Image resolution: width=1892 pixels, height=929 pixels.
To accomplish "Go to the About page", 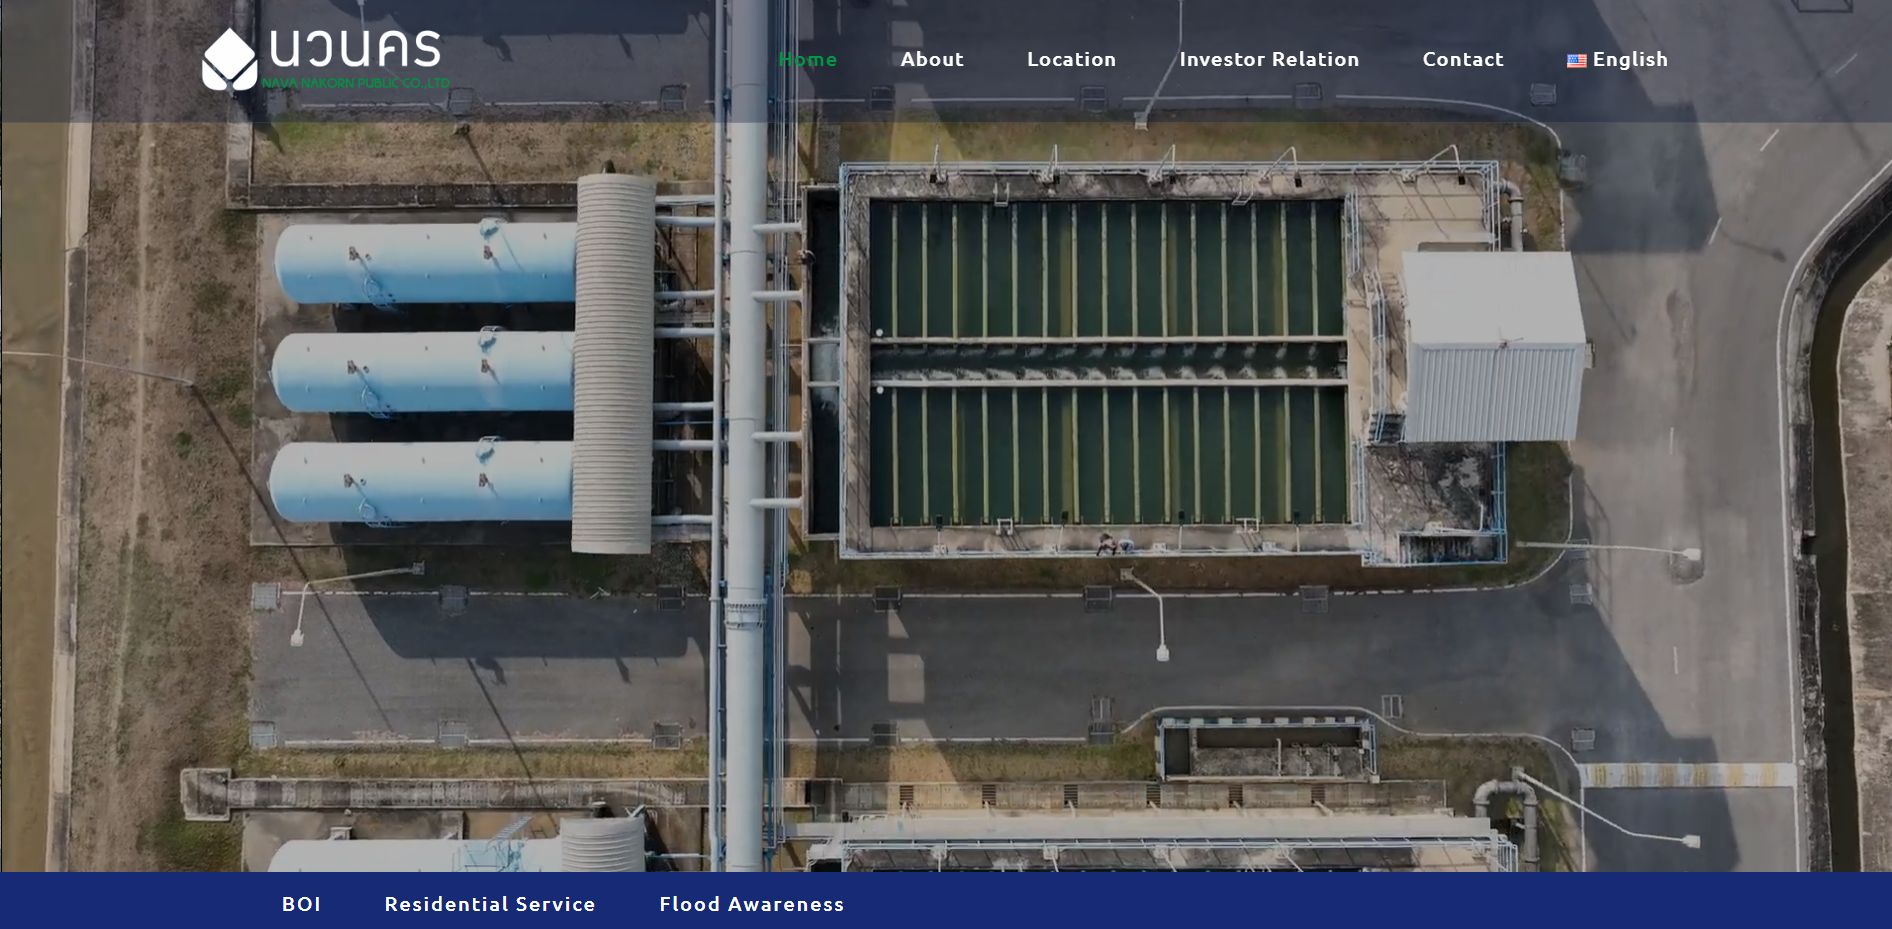I will [x=932, y=60].
